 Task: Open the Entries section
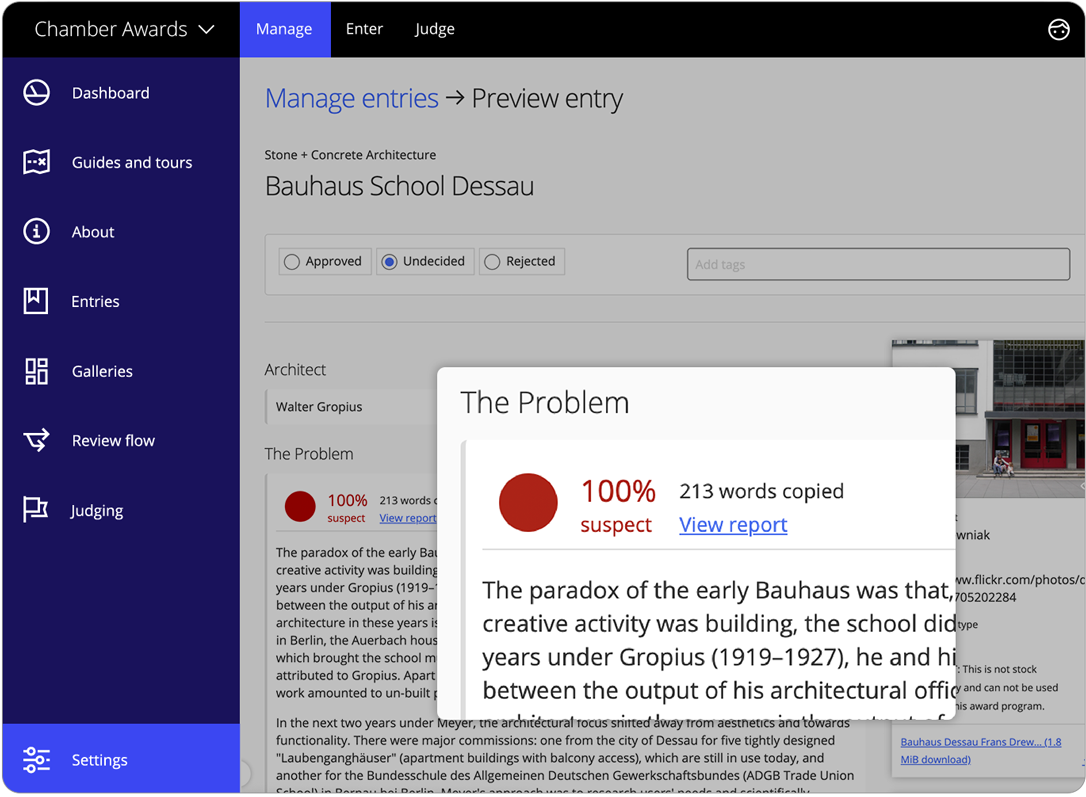pyautogui.click(x=95, y=301)
